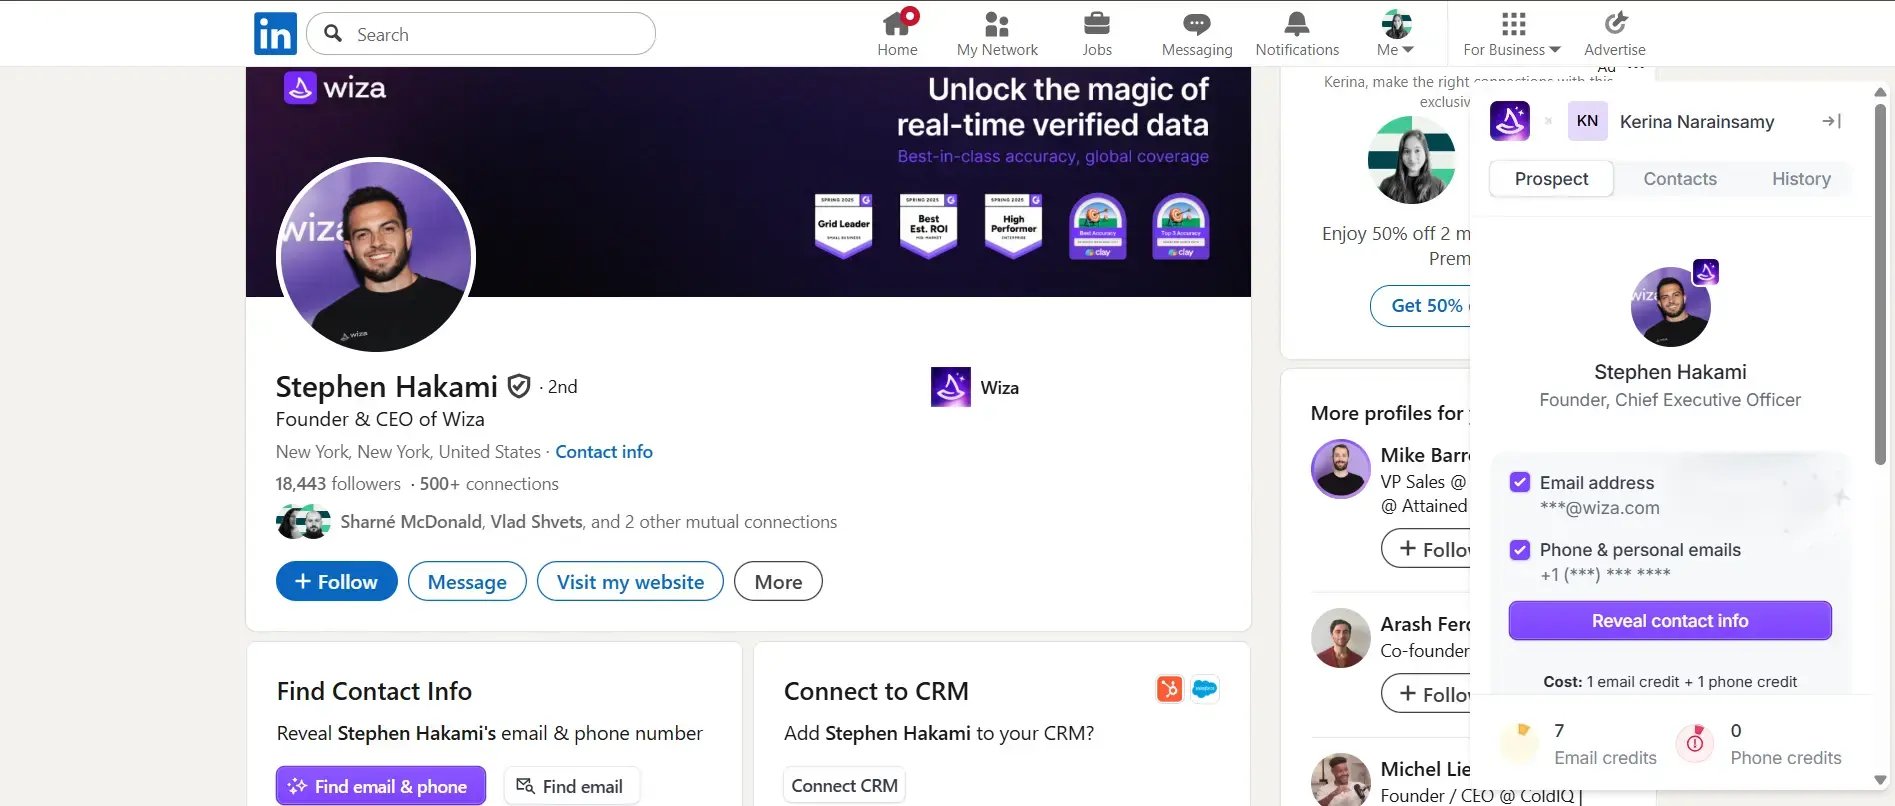Click 18,443 followers text

[x=338, y=484]
